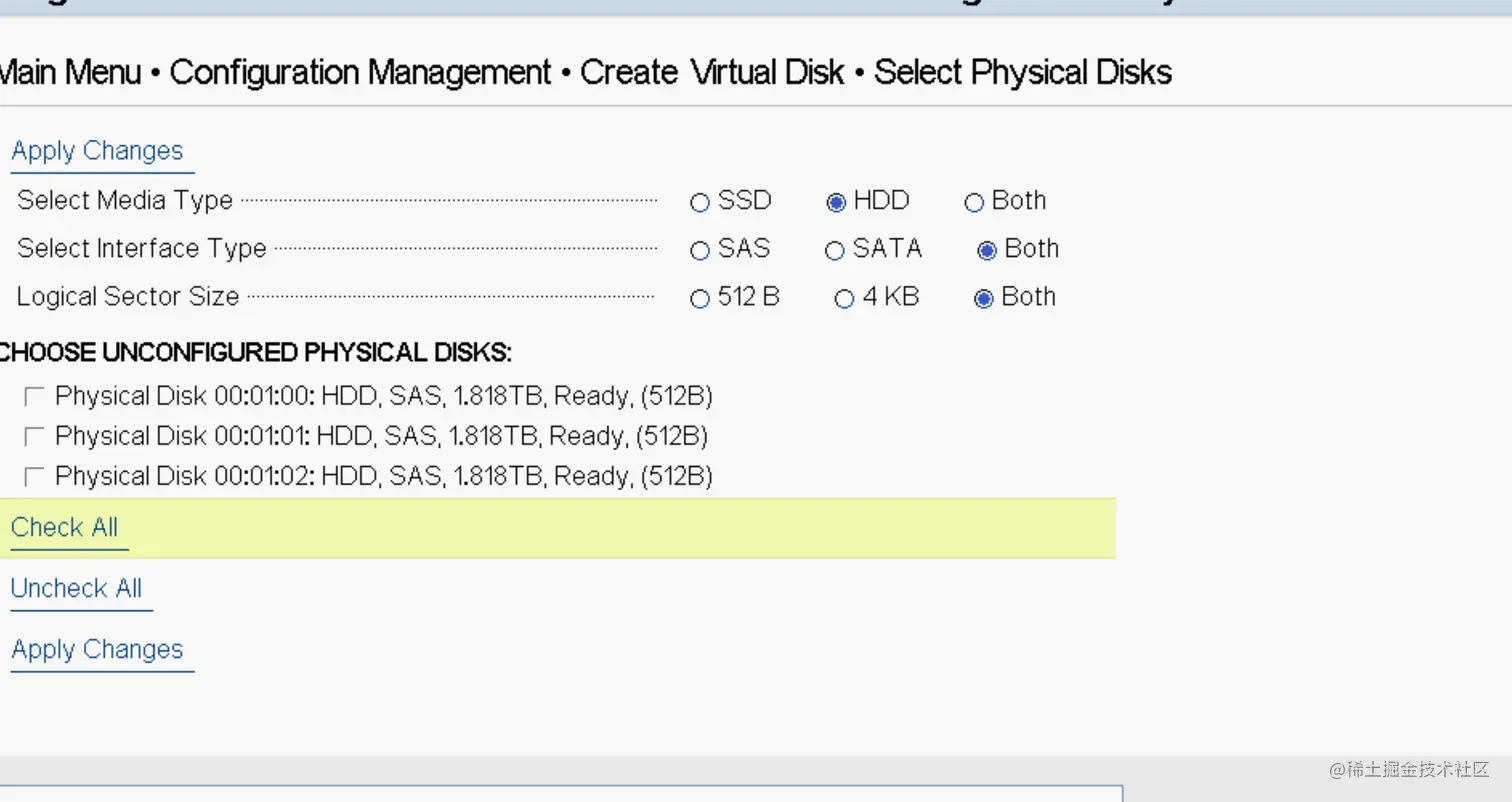Click the bottom Apply Changes link
The width and height of the screenshot is (1512, 802).
[x=97, y=650]
